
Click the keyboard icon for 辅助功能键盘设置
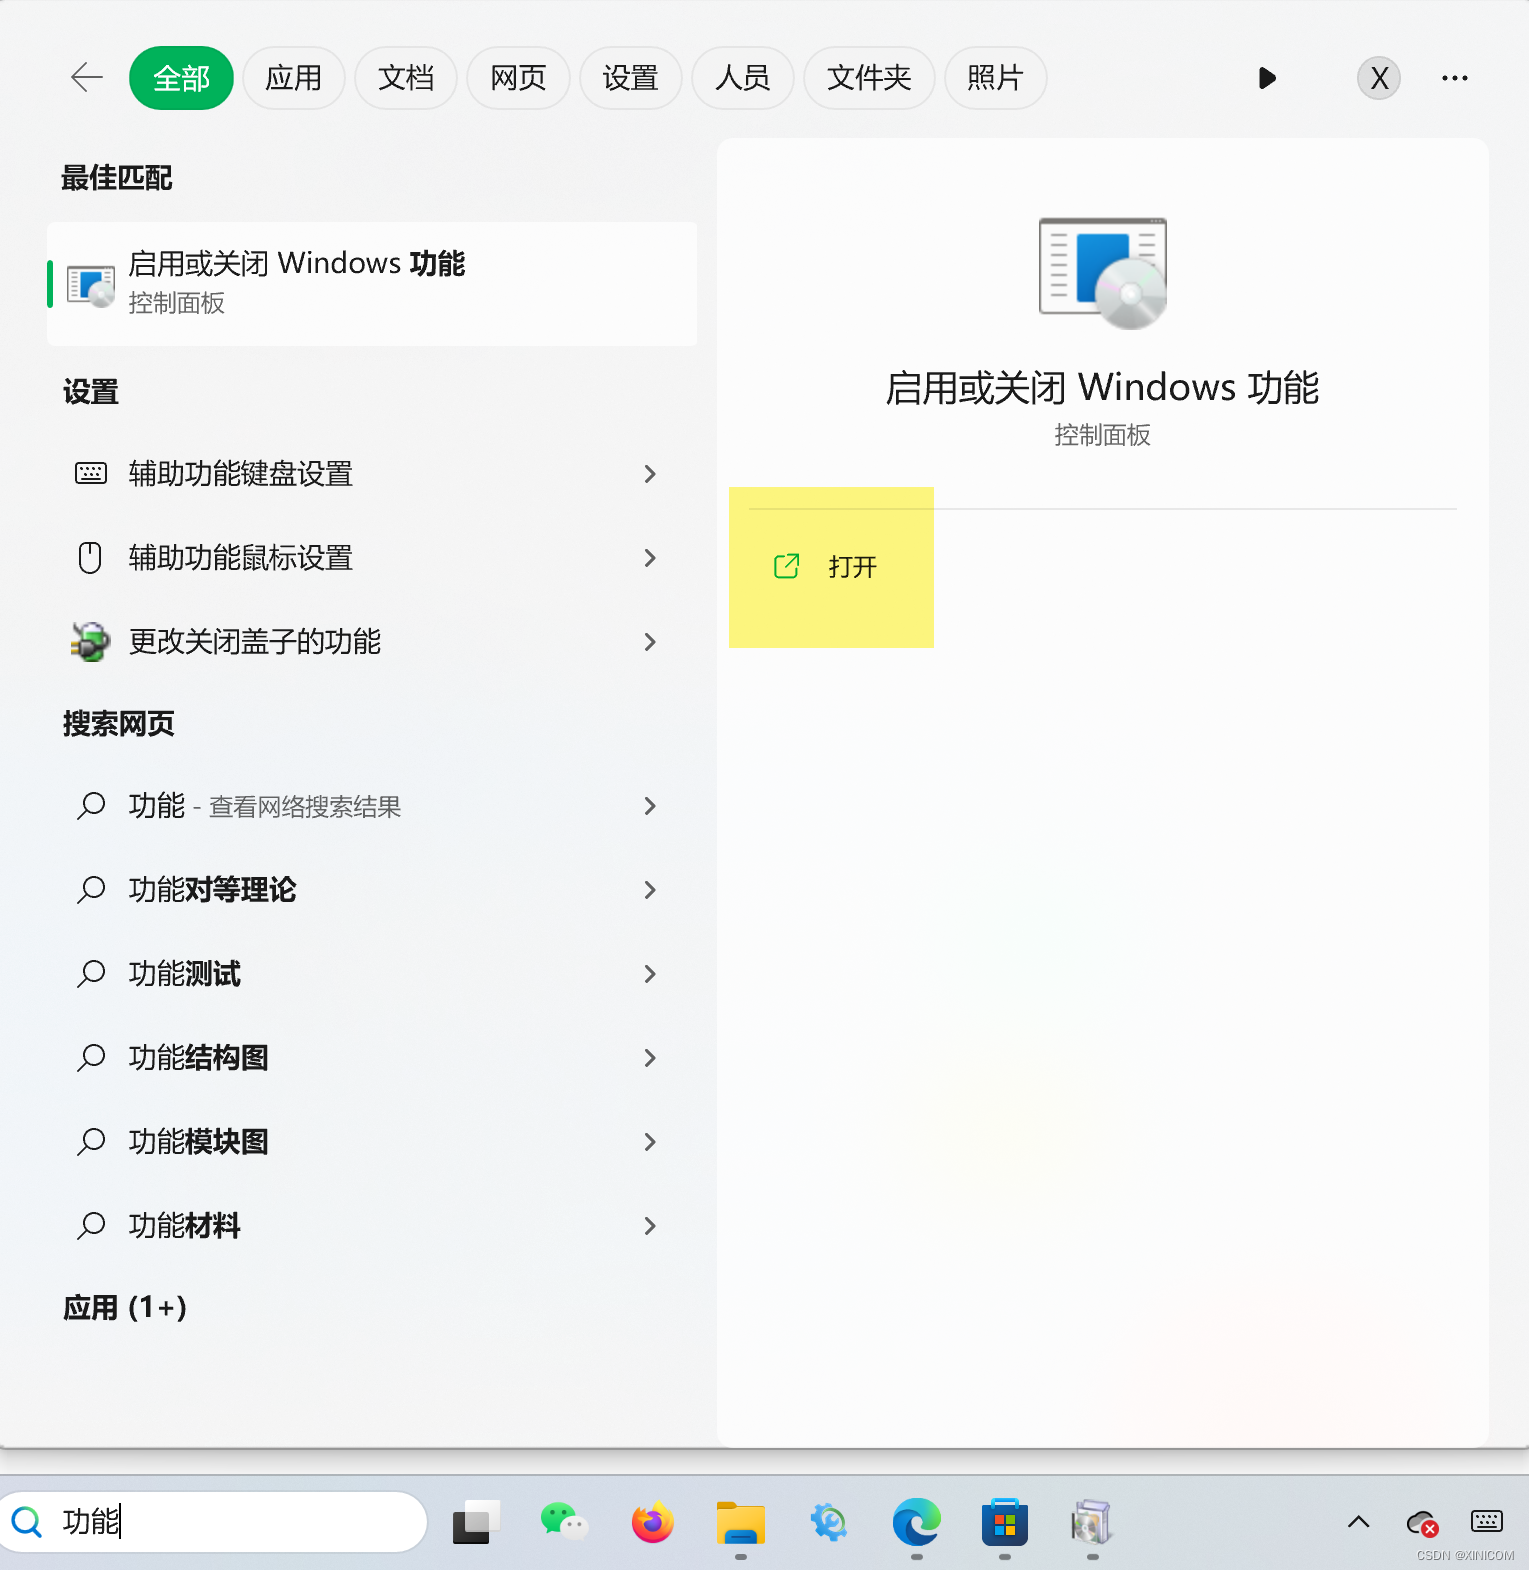click(x=91, y=474)
